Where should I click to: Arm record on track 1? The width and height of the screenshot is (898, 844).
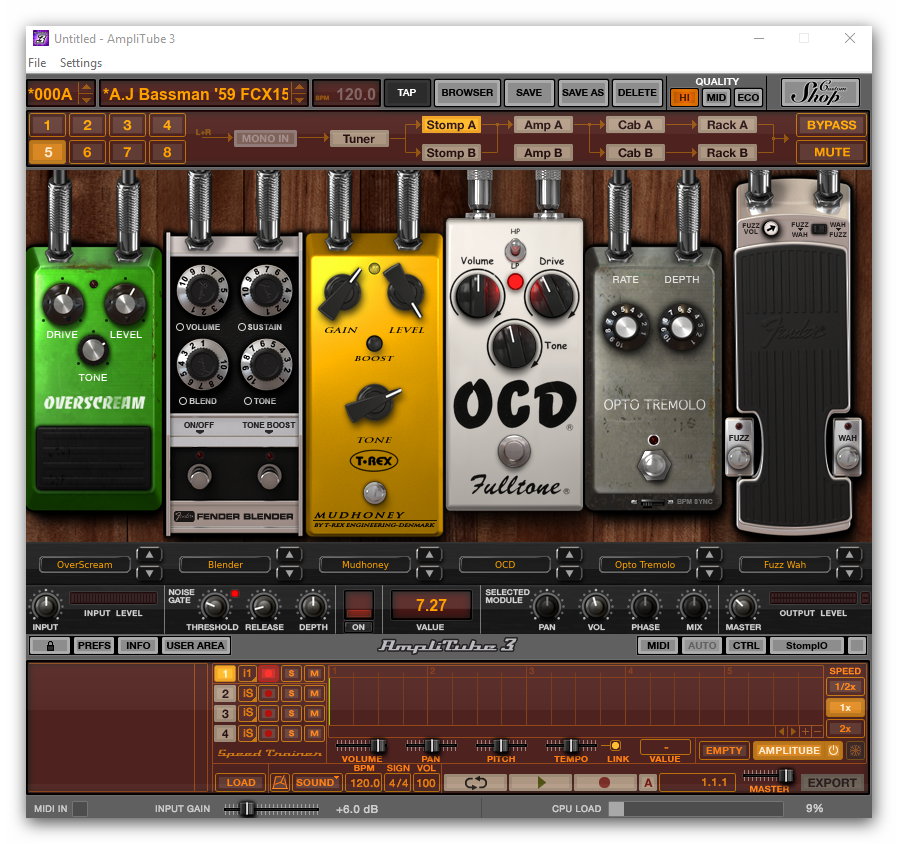click(268, 673)
